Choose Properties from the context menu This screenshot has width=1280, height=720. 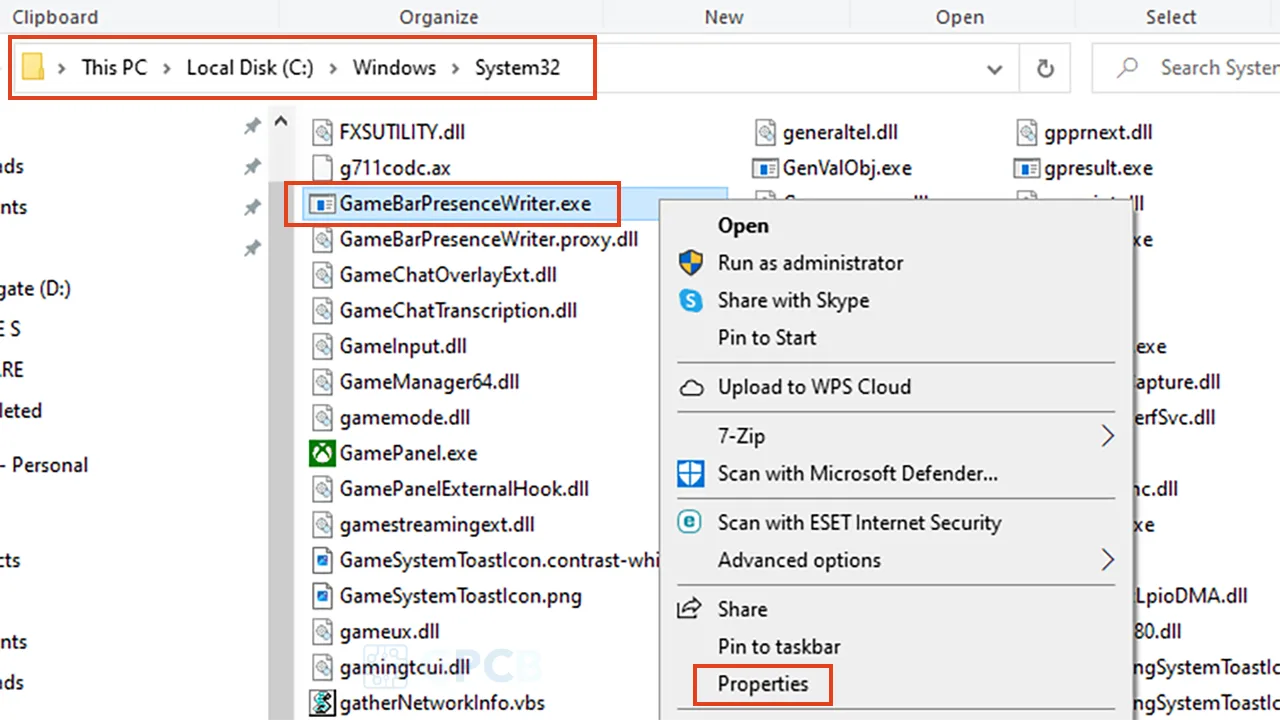pos(763,684)
